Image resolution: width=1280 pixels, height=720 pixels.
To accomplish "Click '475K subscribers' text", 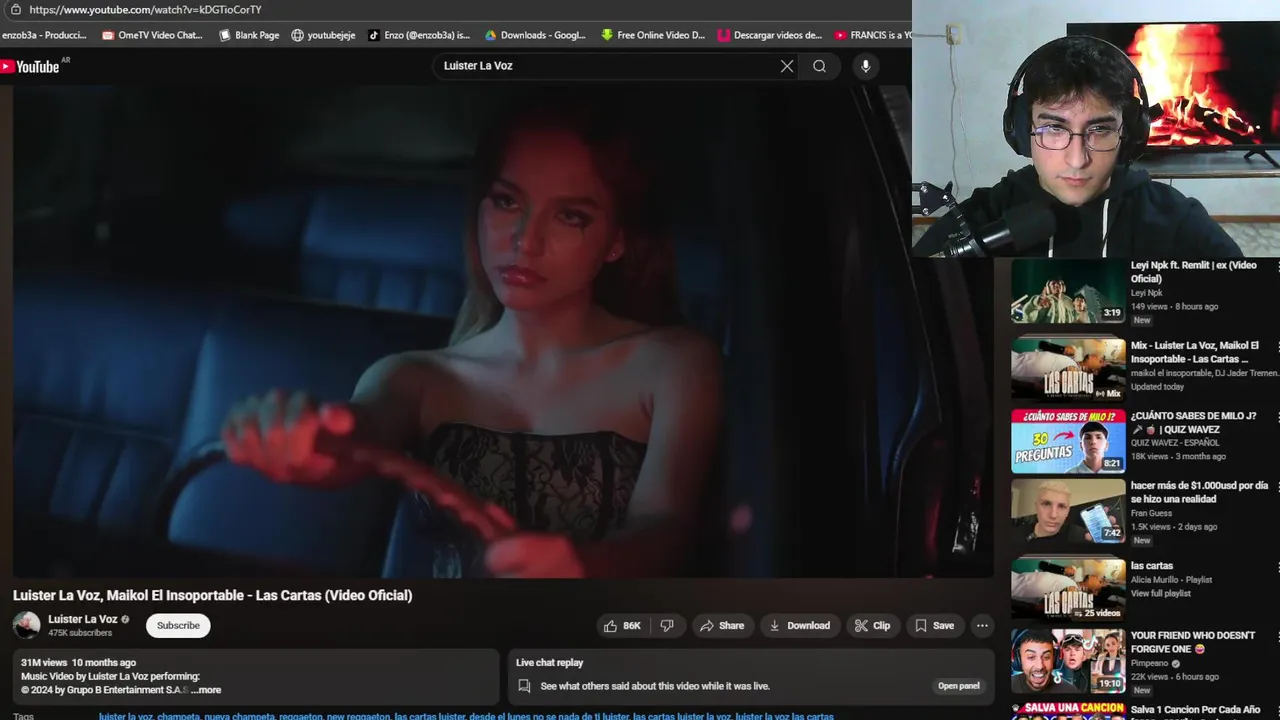I will click(x=80, y=633).
